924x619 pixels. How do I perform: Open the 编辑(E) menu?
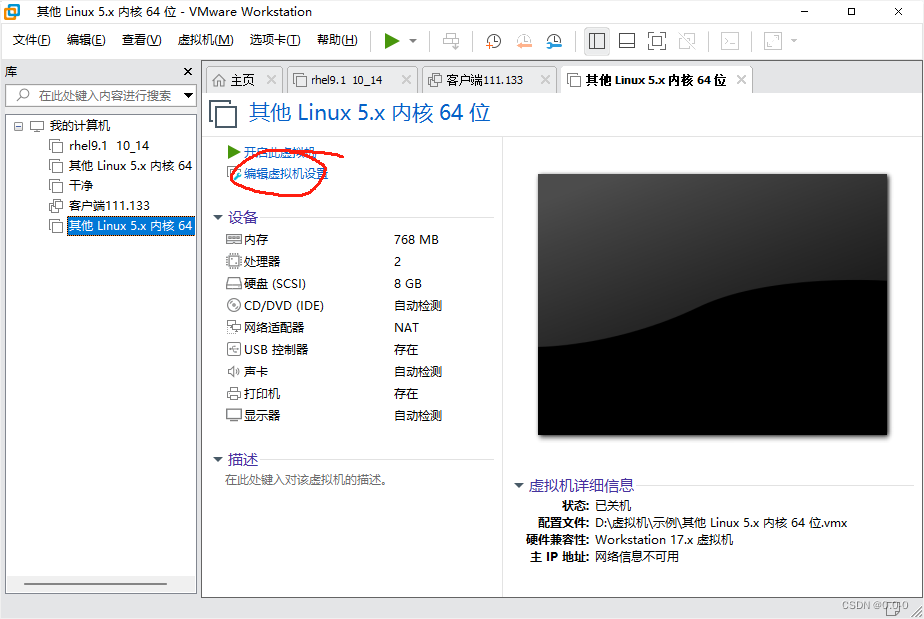tap(86, 40)
